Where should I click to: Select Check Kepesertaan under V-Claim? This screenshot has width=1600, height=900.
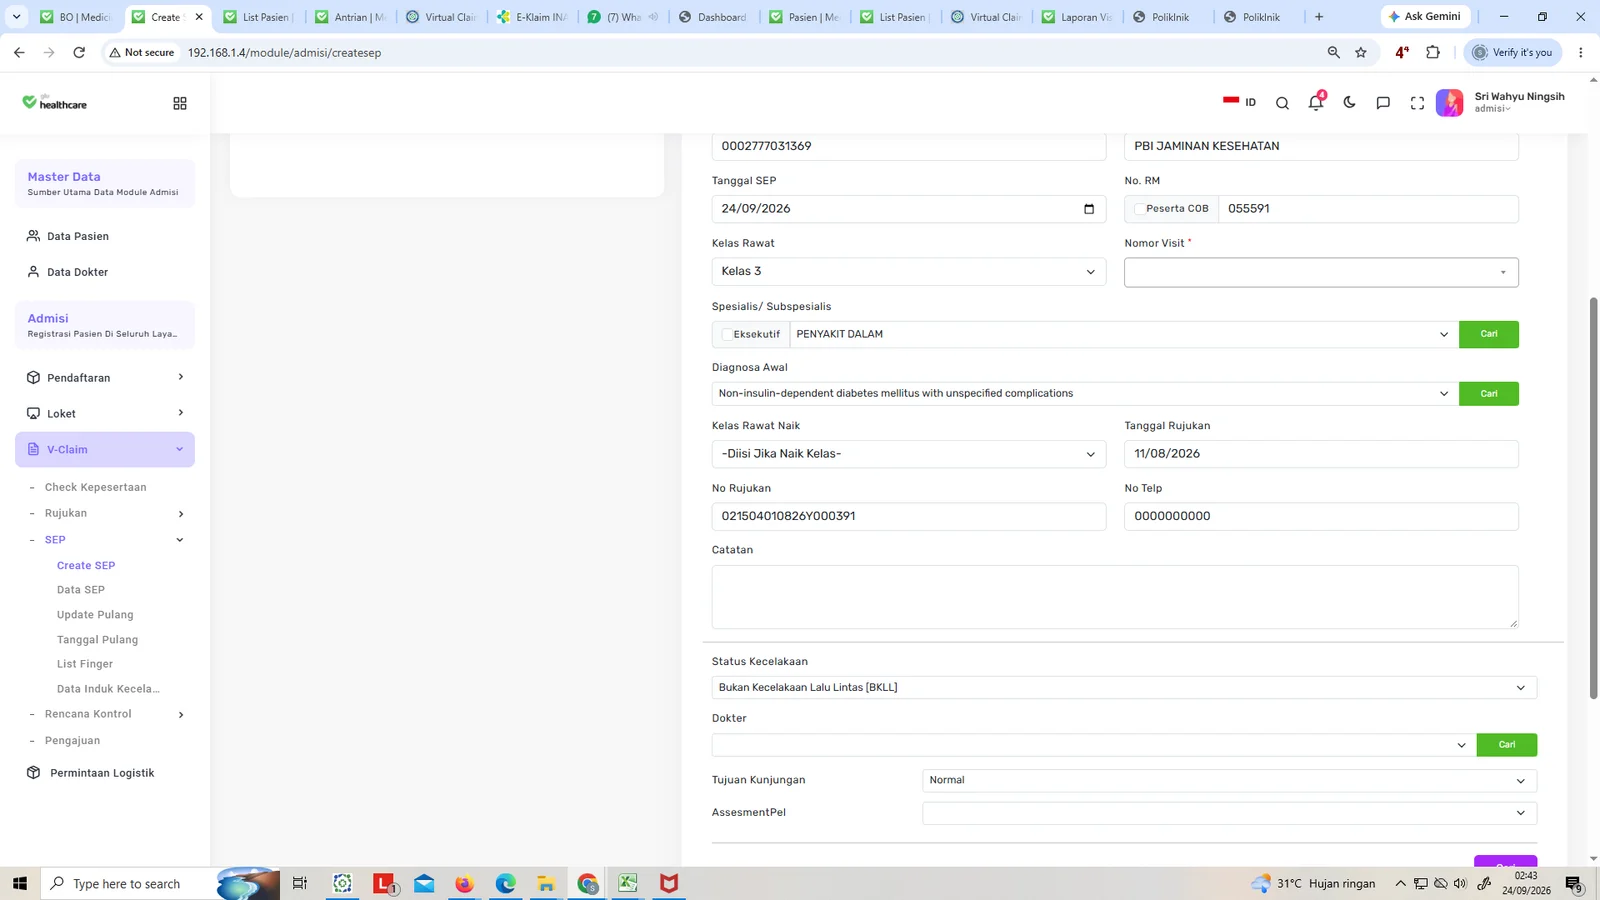click(x=95, y=487)
